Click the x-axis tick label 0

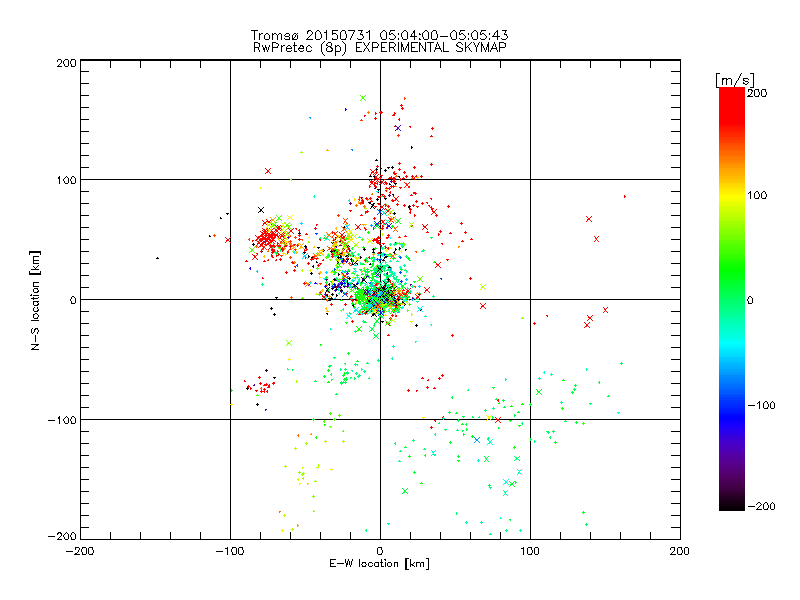(380, 551)
